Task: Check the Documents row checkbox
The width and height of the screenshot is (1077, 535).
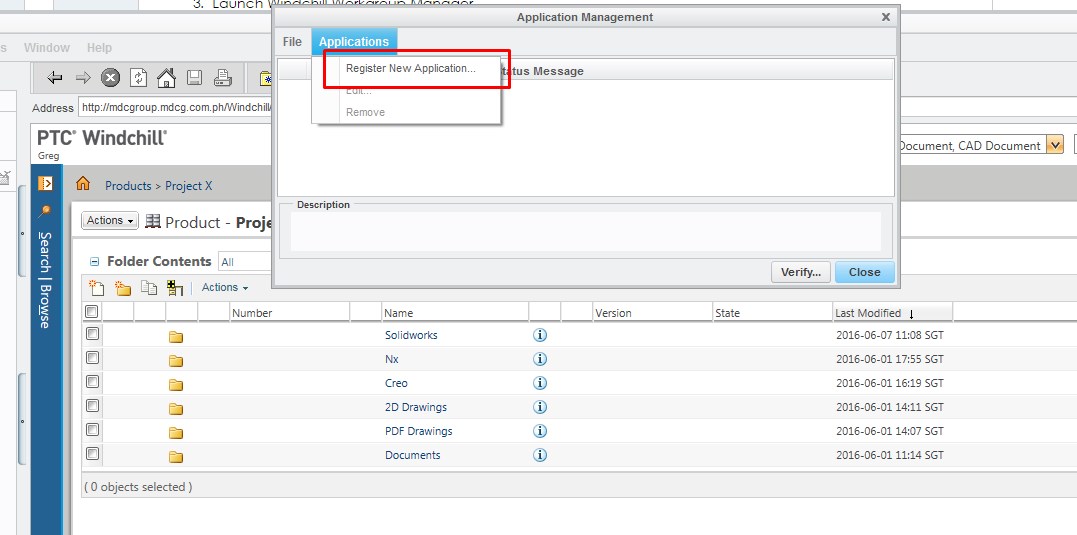Action: [x=93, y=455]
